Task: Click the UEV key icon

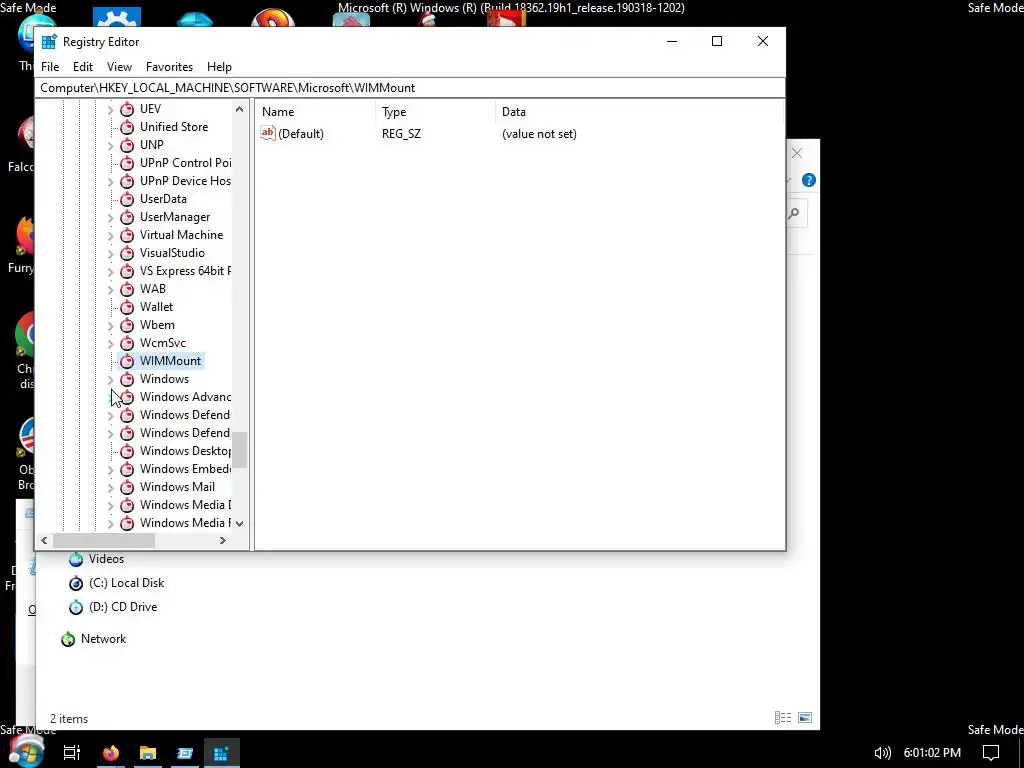Action: [x=127, y=109]
